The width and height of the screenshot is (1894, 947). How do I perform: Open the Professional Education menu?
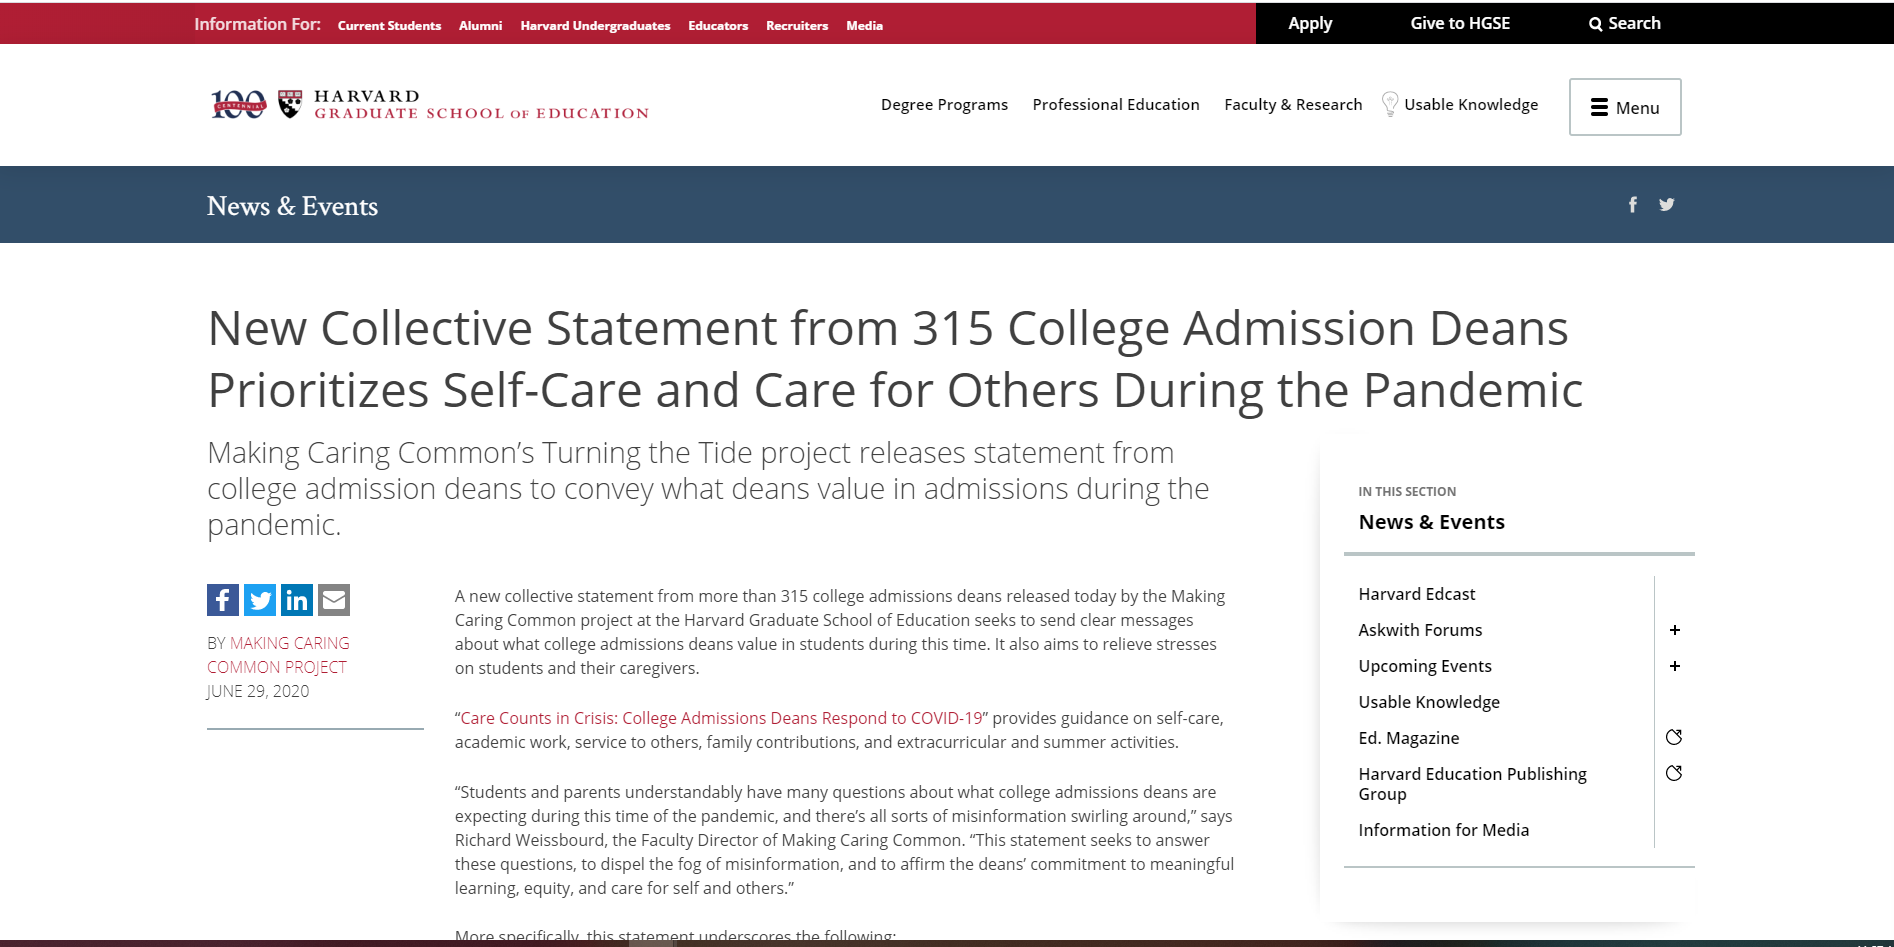[1116, 104]
